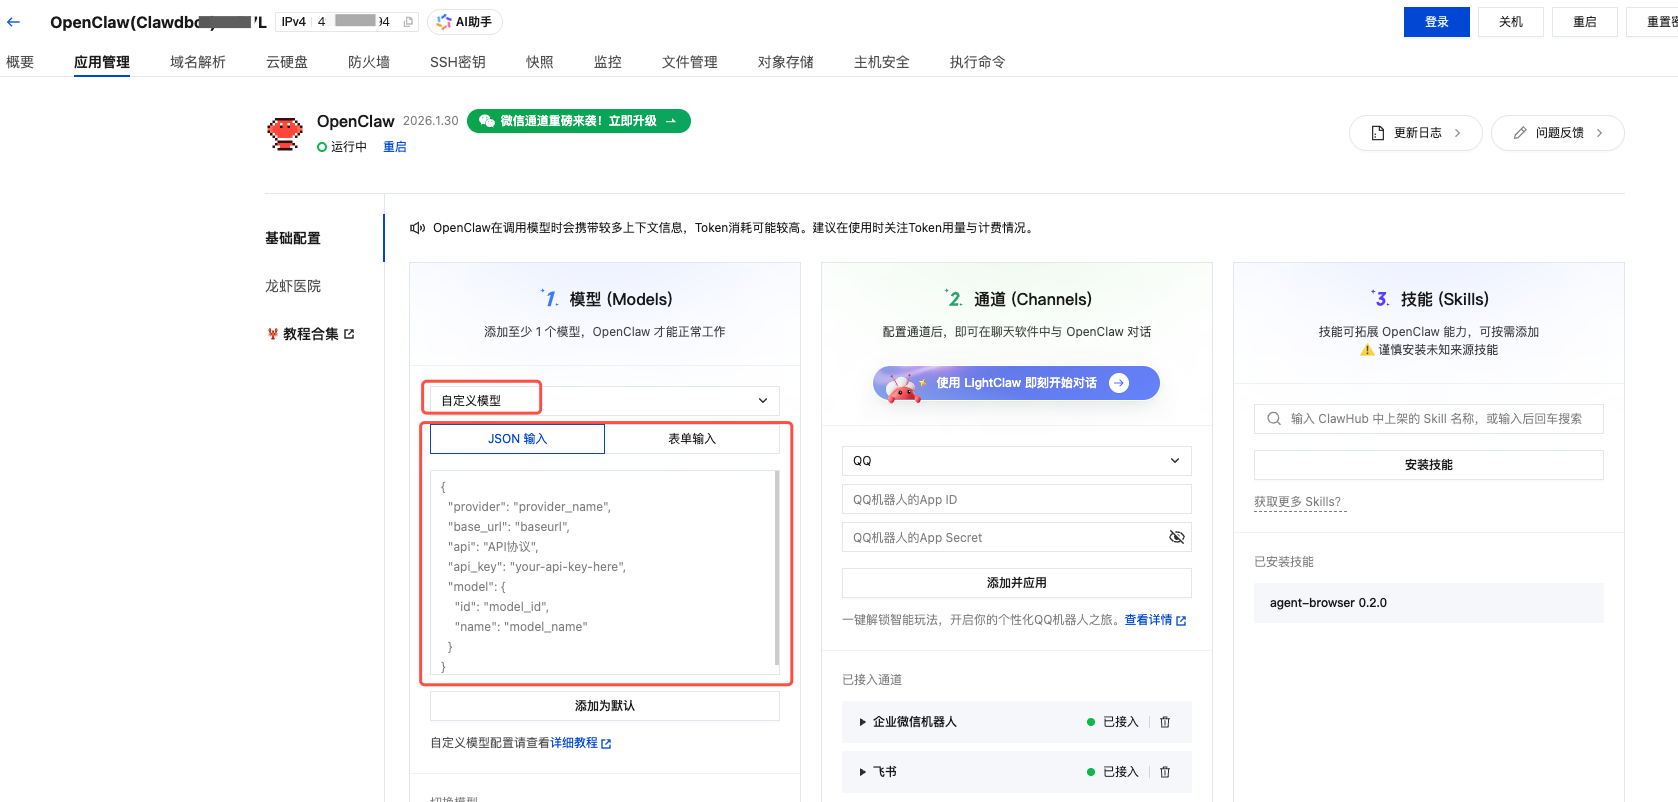Select 基础配置 in the sidebar

pyautogui.click(x=293, y=238)
